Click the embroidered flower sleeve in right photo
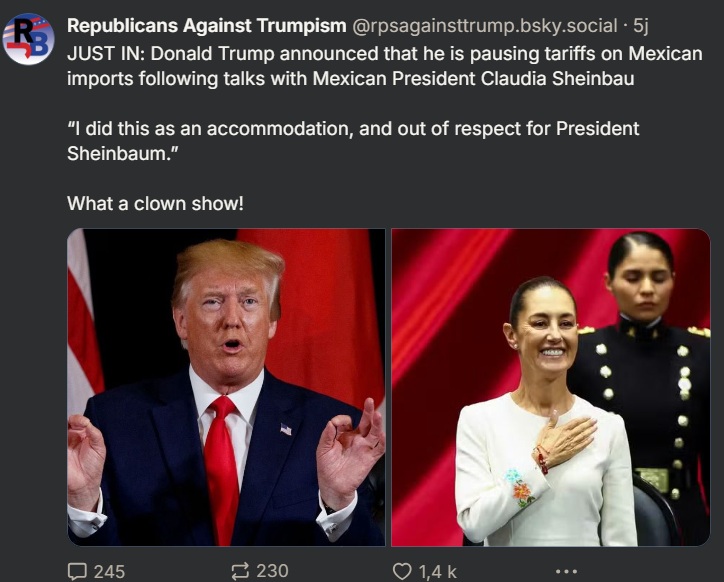Screen dimensions: 724x582 pyautogui.click(x=520, y=488)
